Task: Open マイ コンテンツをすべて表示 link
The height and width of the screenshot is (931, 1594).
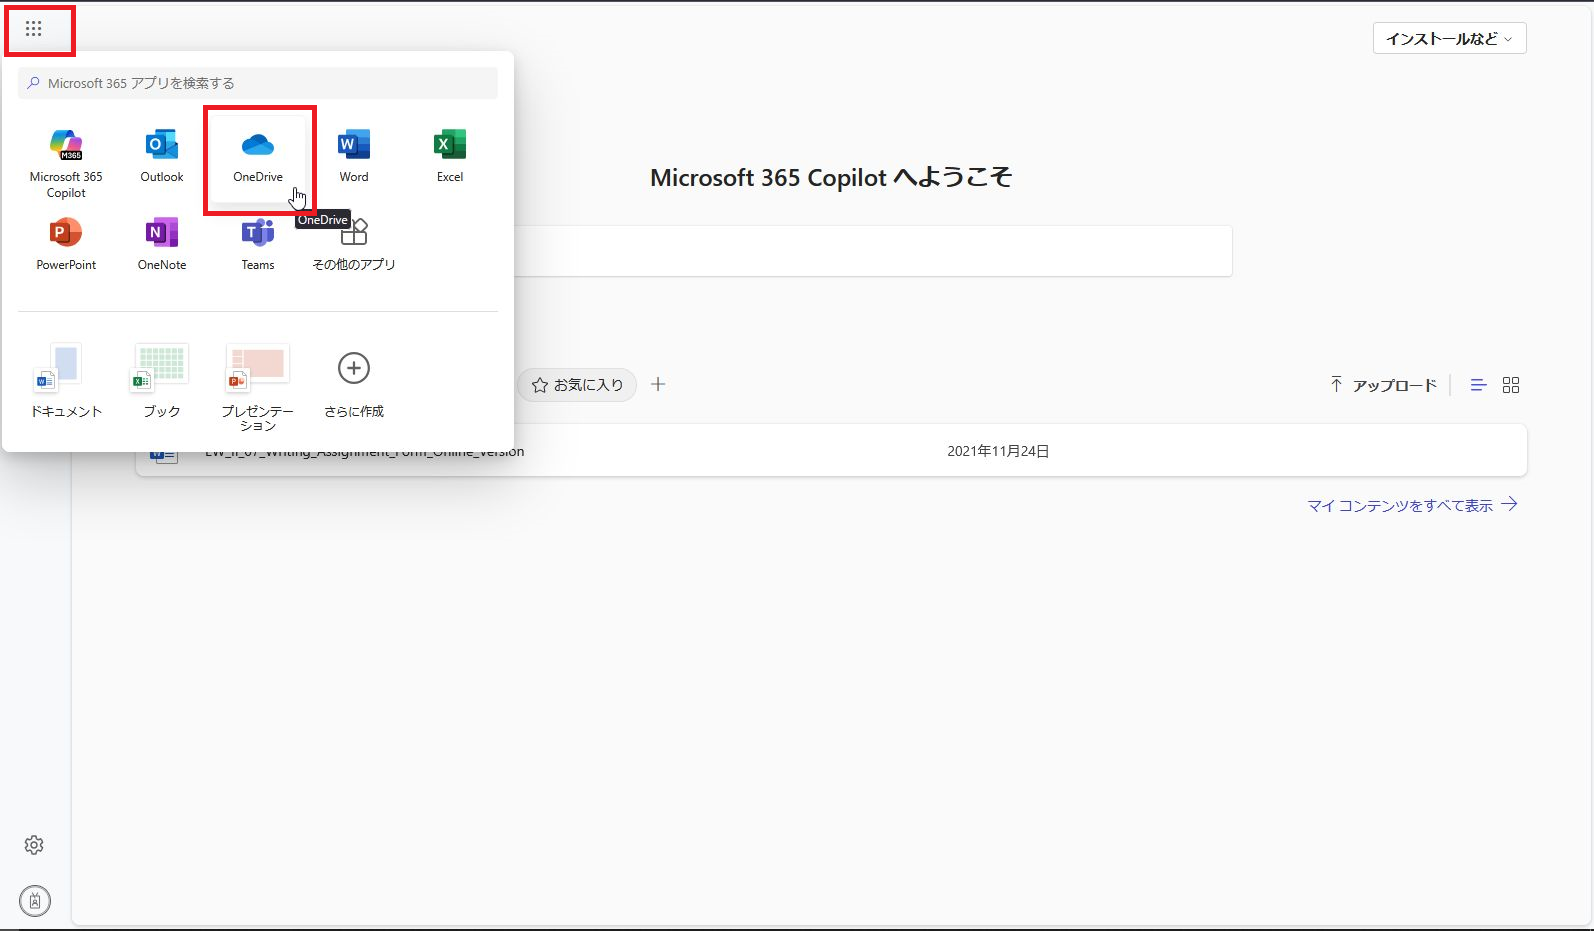Action: pos(1412,505)
